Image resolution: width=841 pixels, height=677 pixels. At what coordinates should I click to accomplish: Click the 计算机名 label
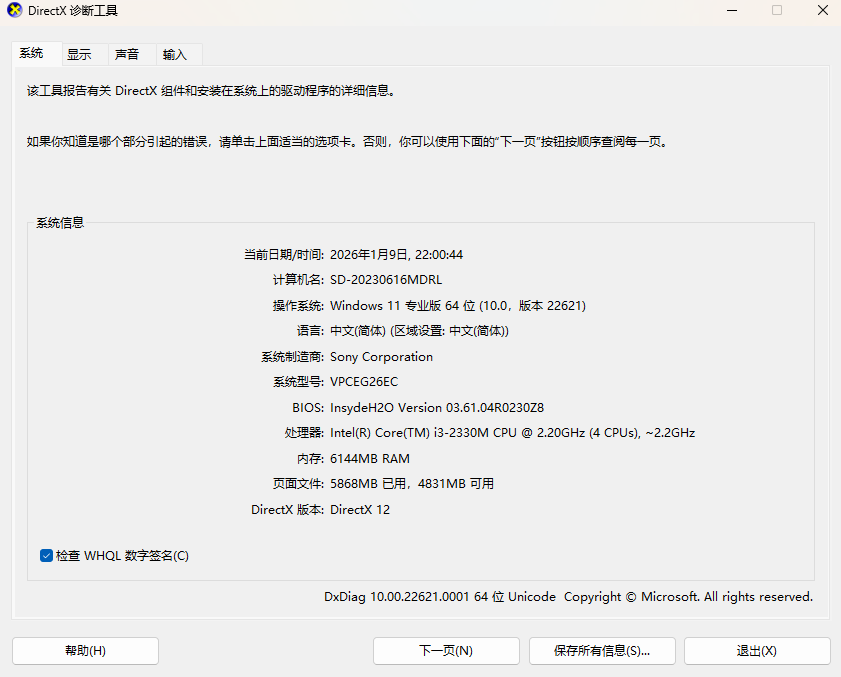pyautogui.click(x=298, y=280)
